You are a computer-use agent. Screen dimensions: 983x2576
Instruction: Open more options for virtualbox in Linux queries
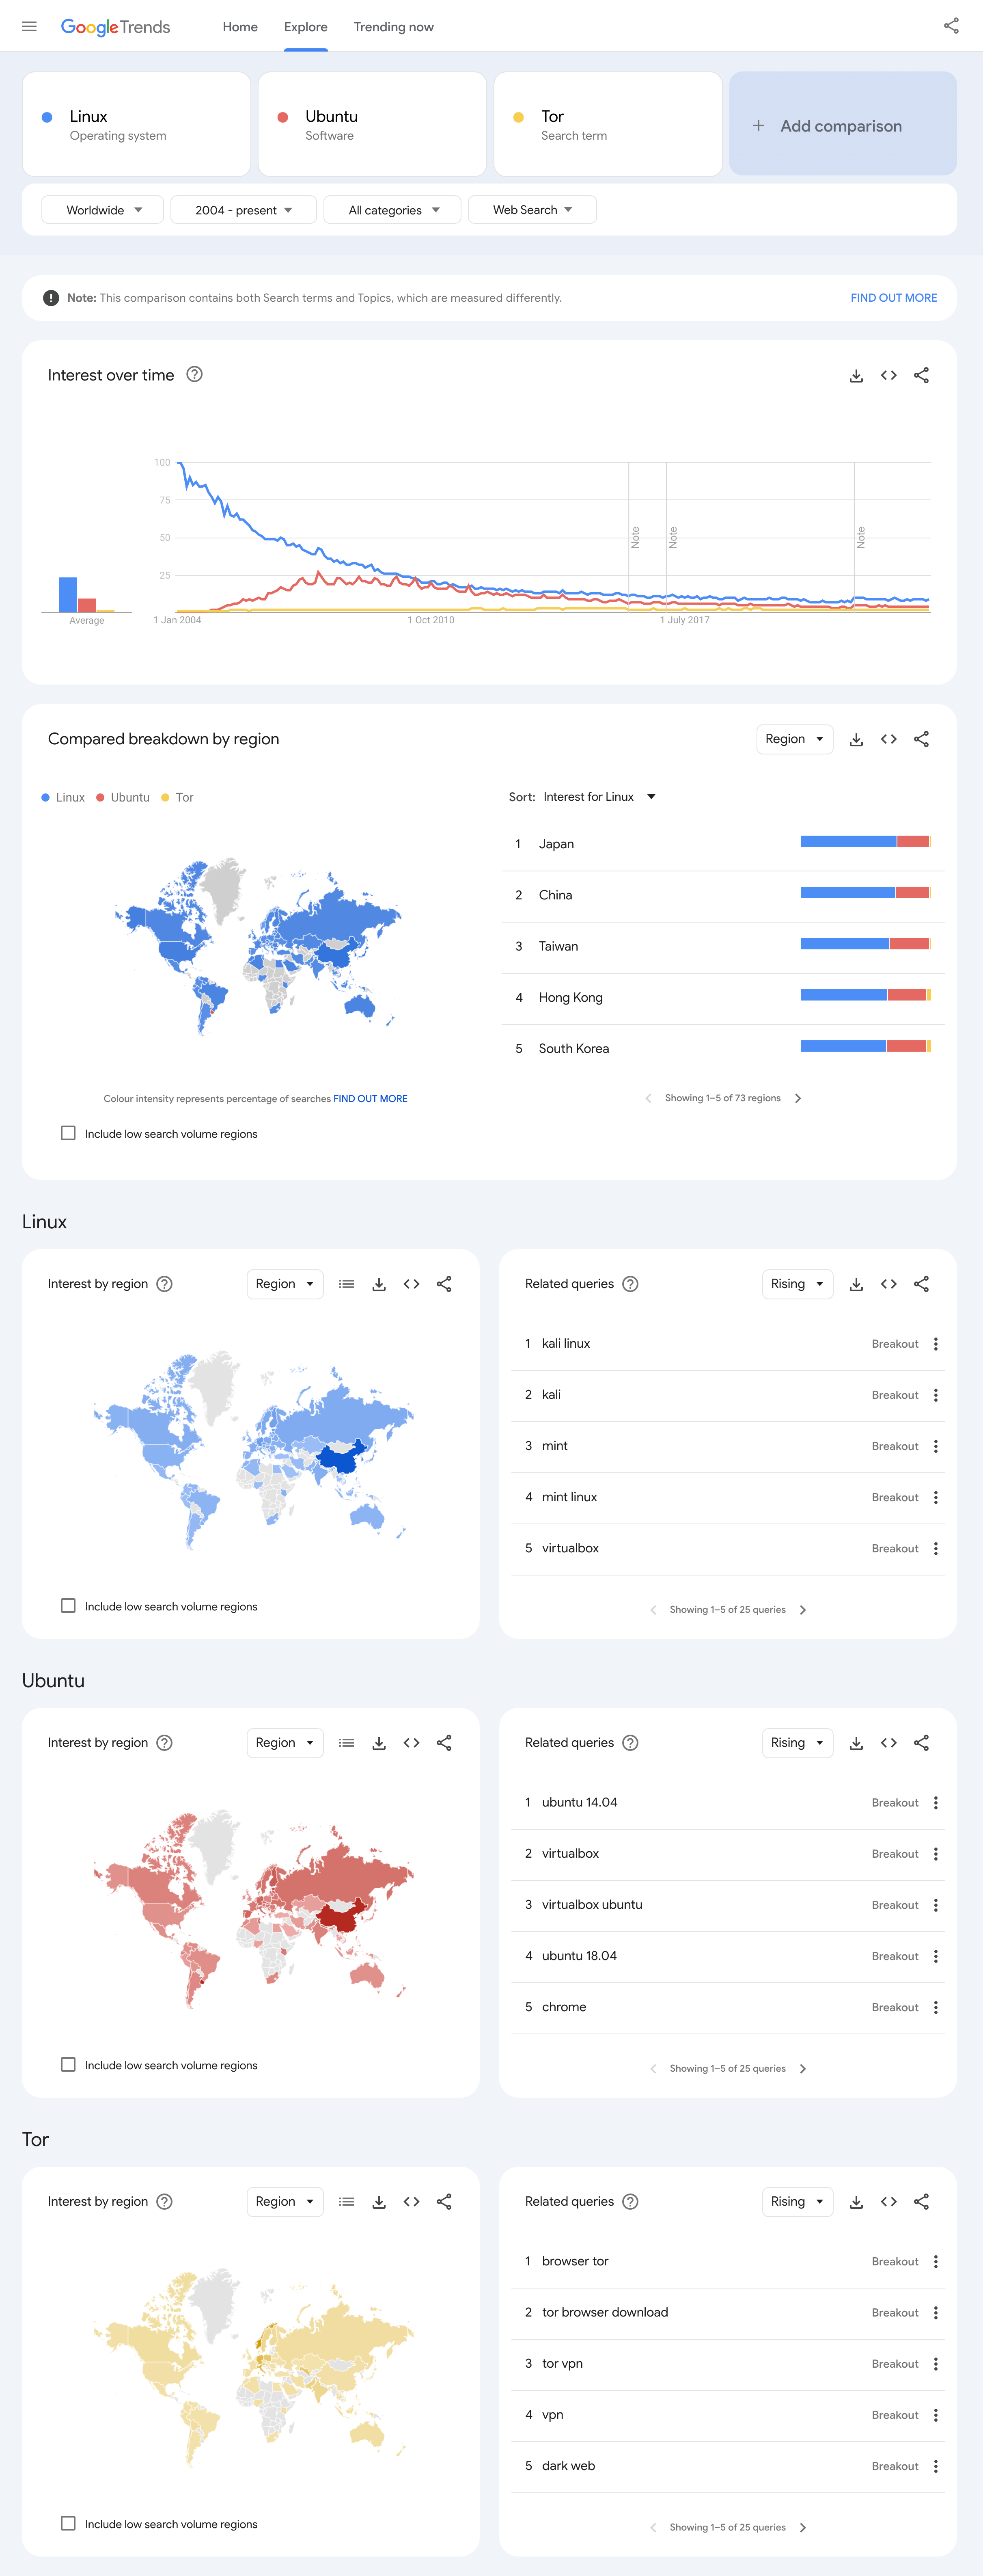(936, 1549)
